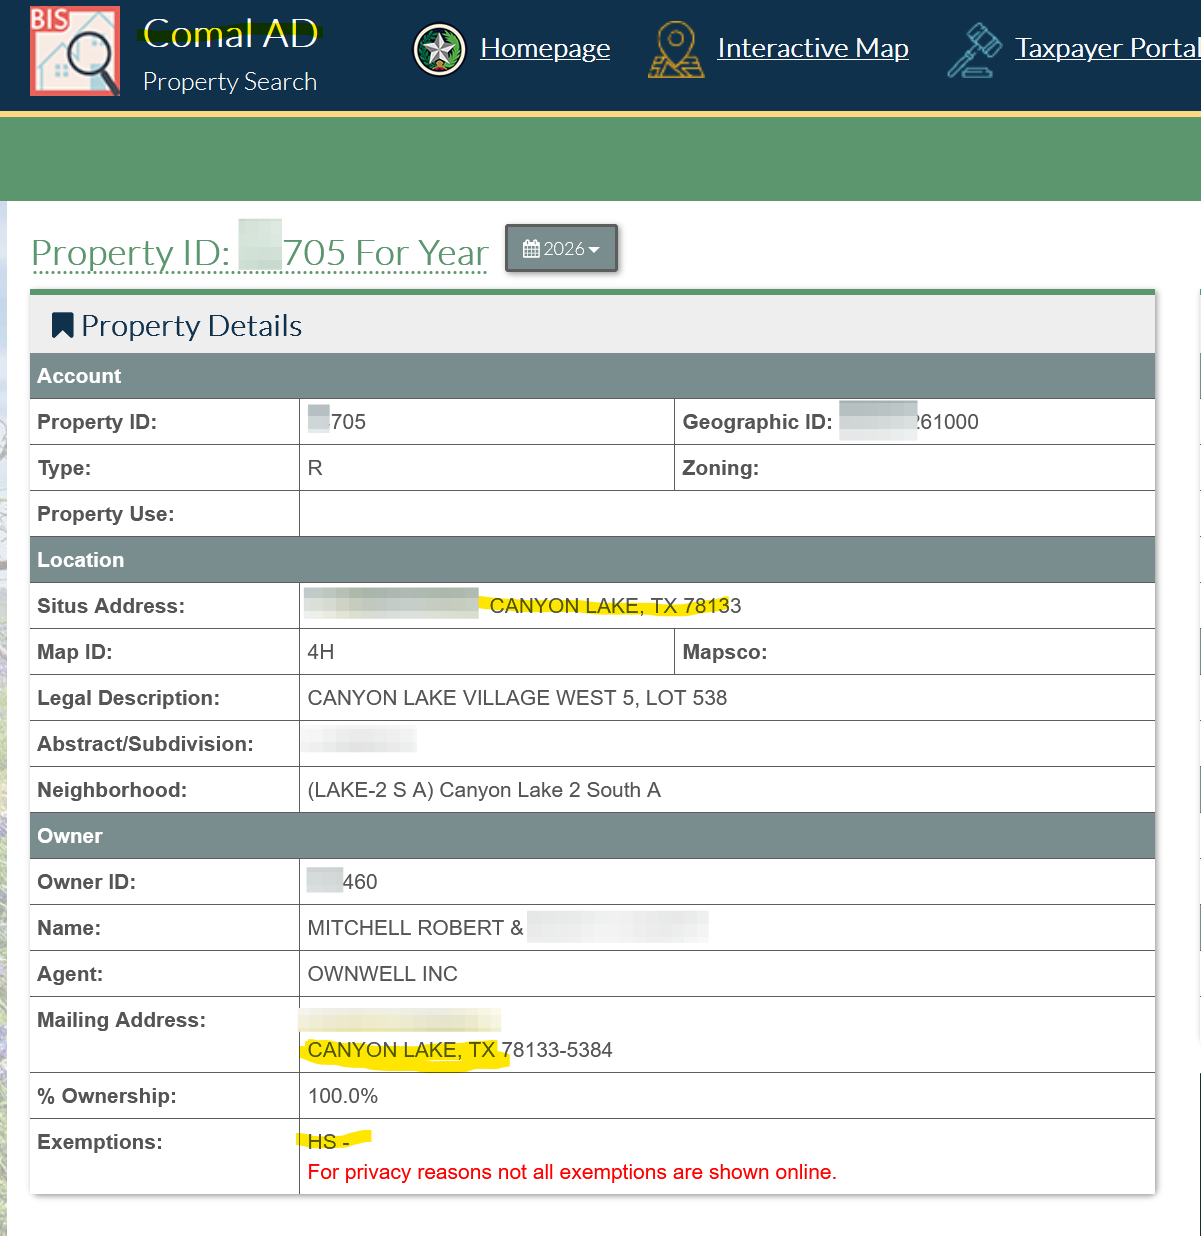
Task: Click the Abstract/Subdivision label
Action: click(x=145, y=744)
